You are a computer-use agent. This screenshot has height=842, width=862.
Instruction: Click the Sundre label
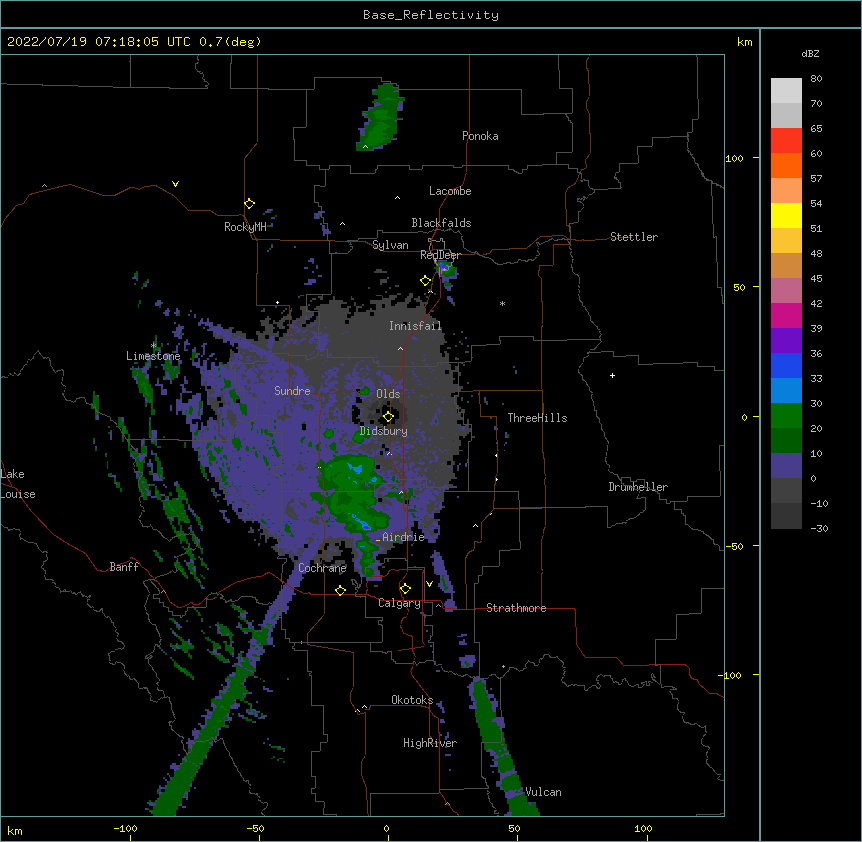point(292,391)
